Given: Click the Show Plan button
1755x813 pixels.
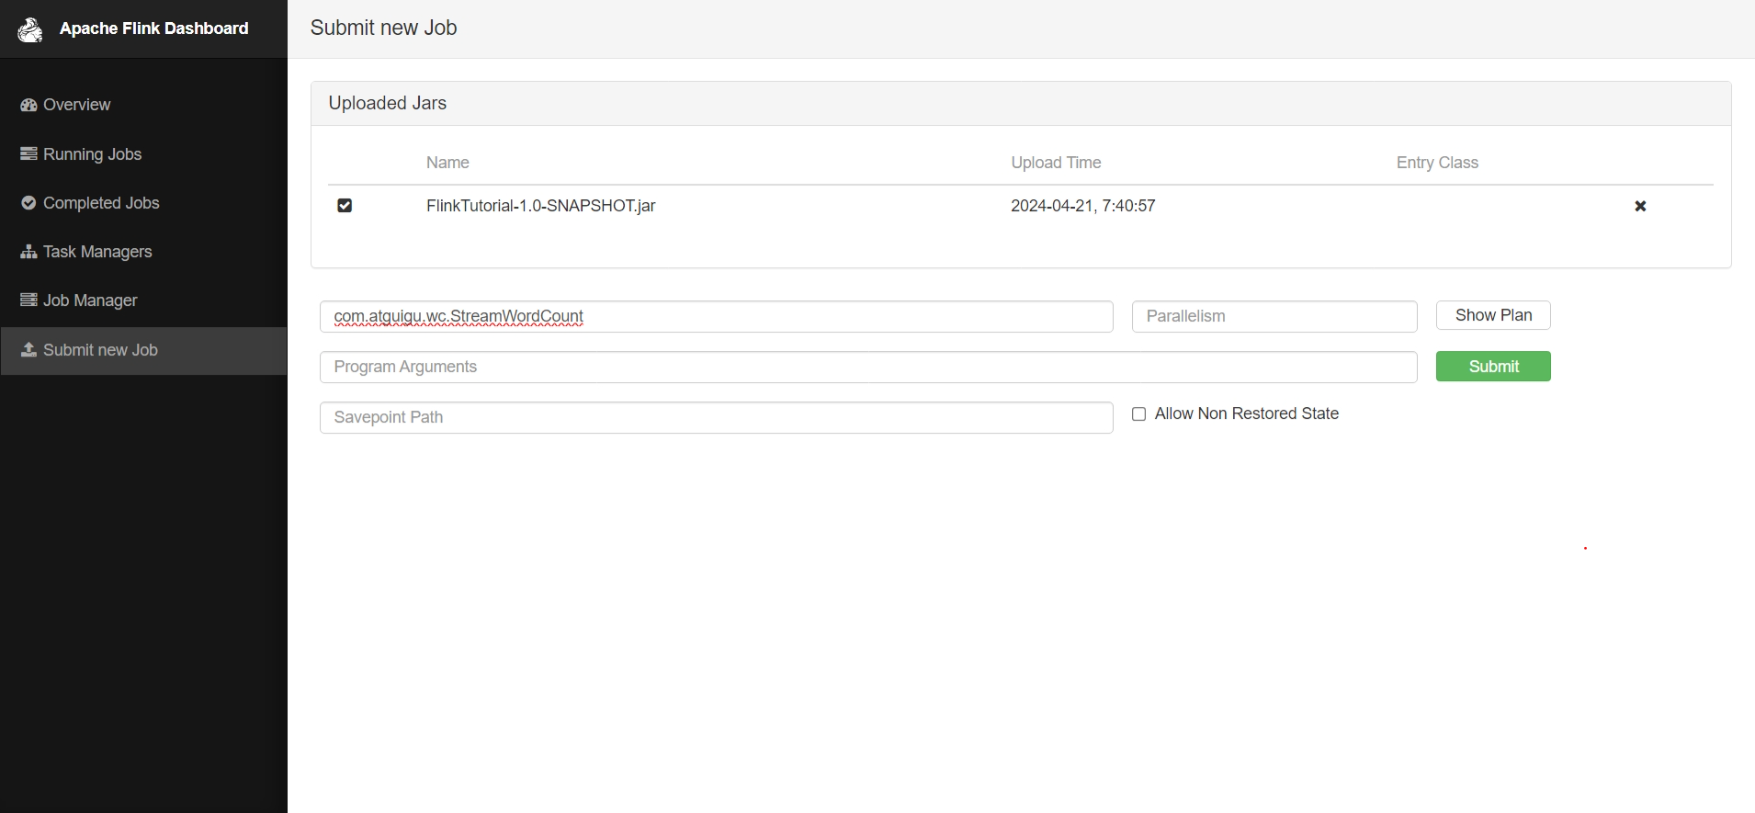Looking at the screenshot, I should pyautogui.click(x=1493, y=316).
